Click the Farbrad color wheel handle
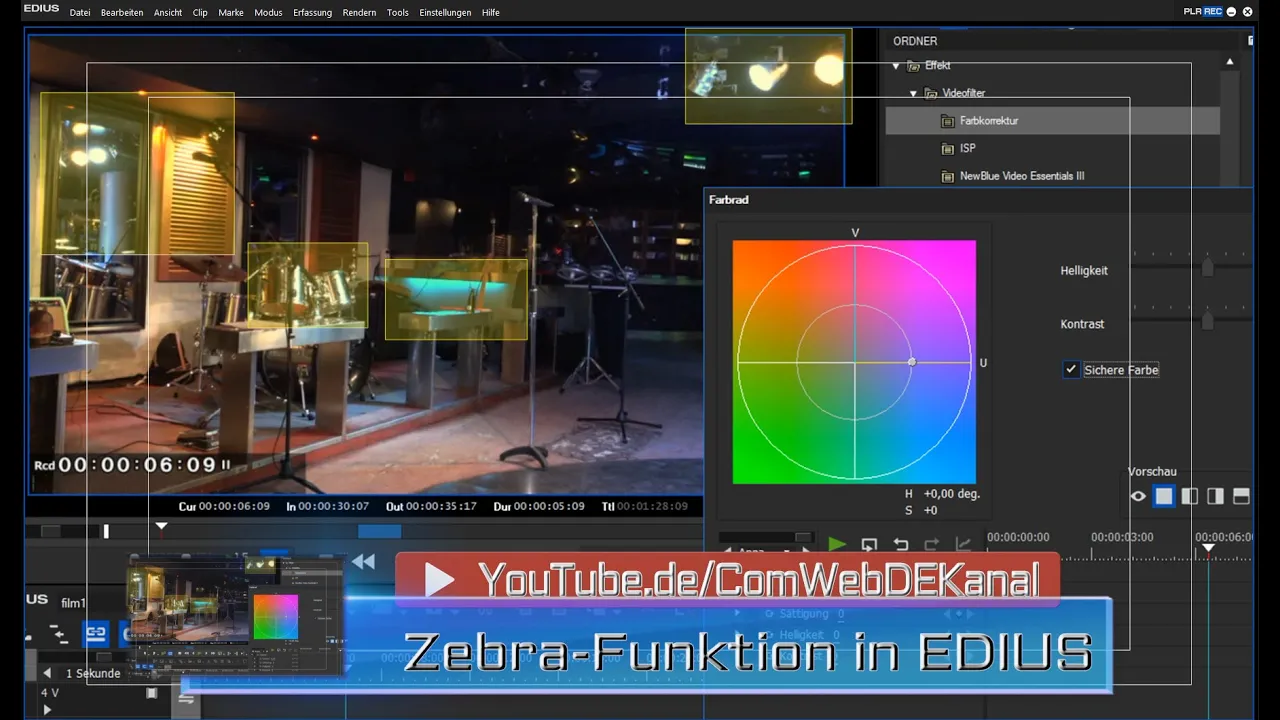1280x720 pixels. tap(912, 362)
